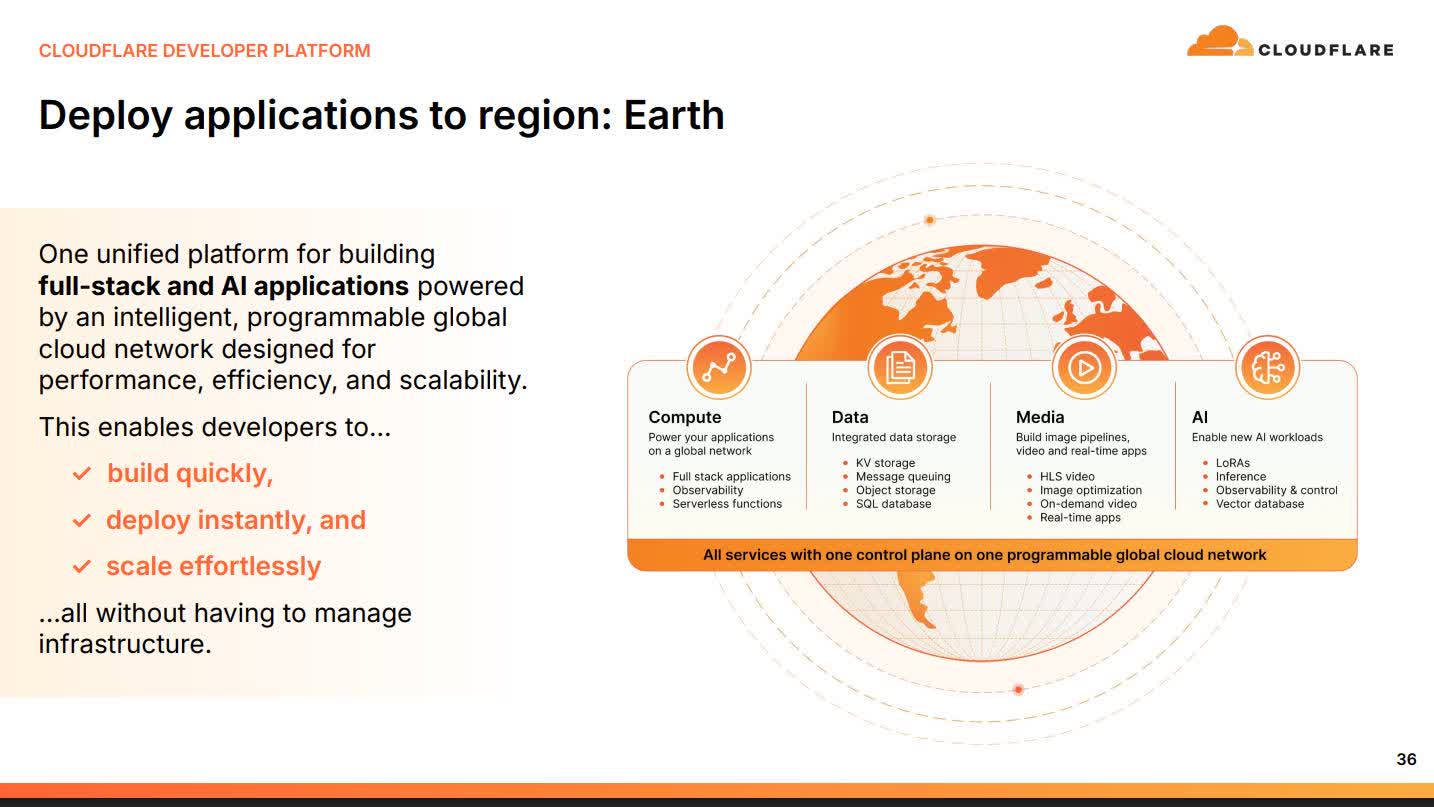
Task: Select the Media play-button icon
Action: click(1083, 367)
